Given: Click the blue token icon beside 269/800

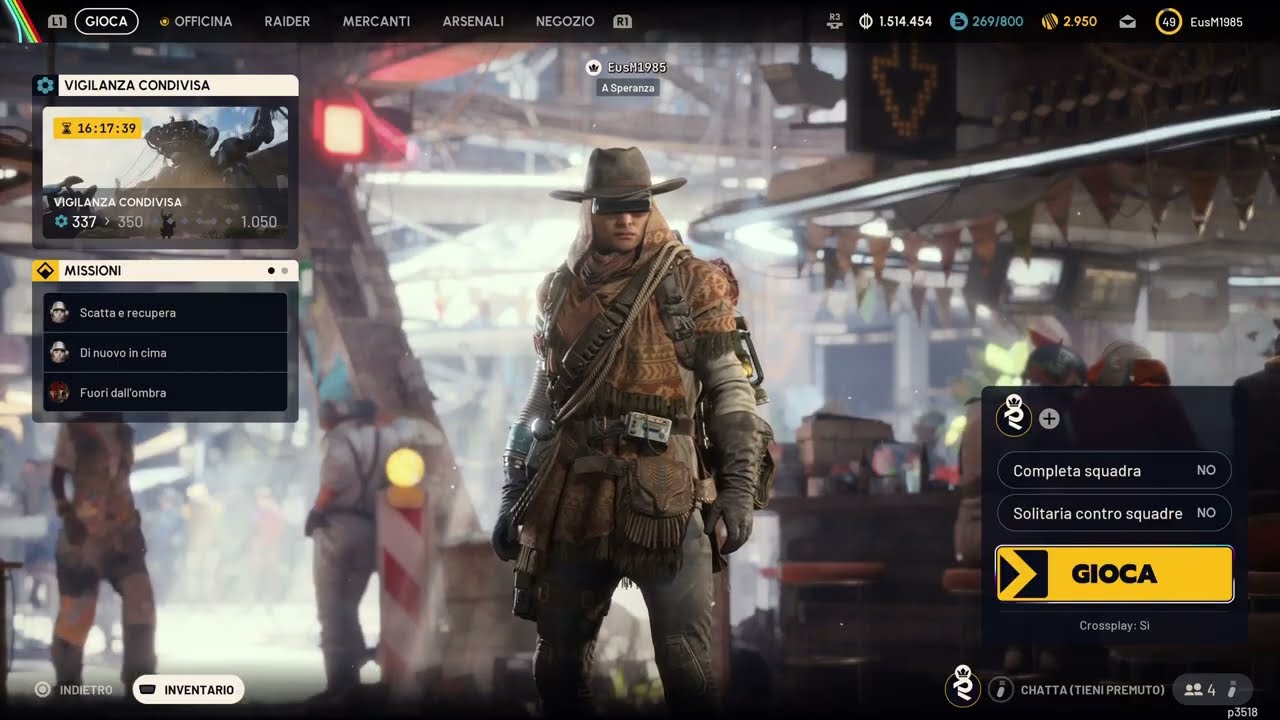Looking at the screenshot, I should pyautogui.click(x=959, y=21).
